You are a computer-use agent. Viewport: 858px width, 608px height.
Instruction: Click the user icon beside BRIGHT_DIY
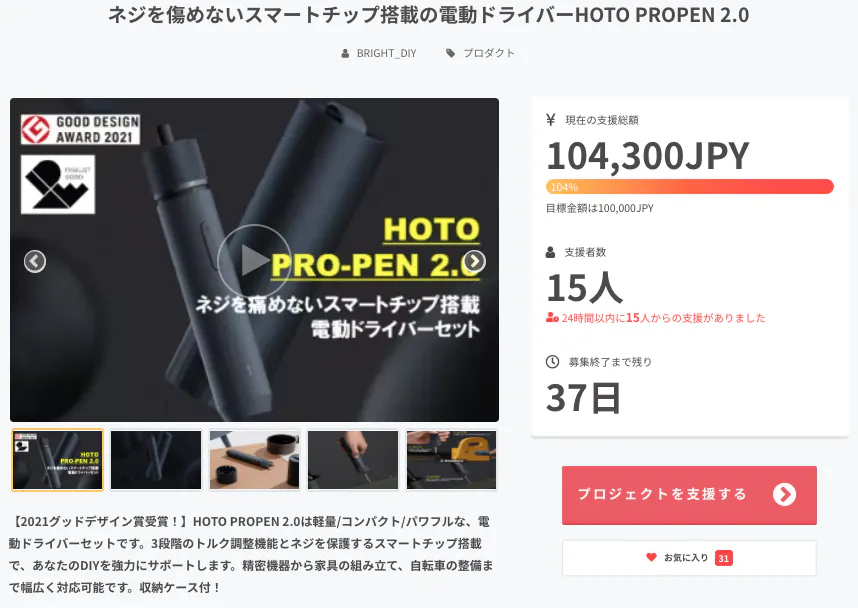345,53
